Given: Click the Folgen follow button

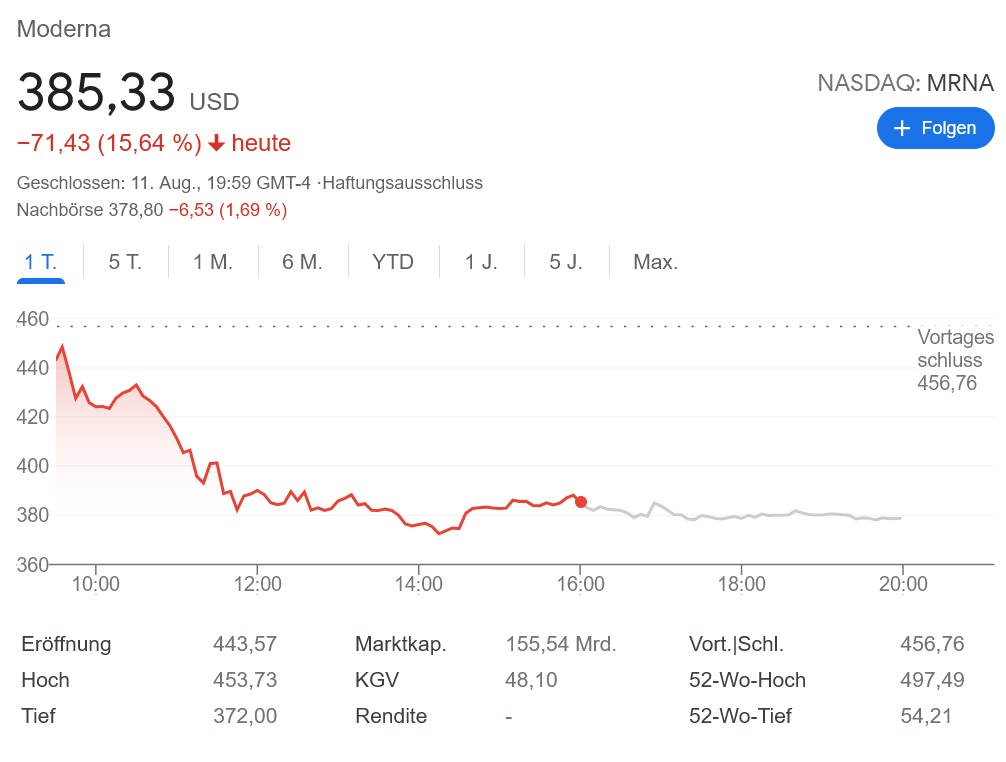Looking at the screenshot, I should coord(935,128).
